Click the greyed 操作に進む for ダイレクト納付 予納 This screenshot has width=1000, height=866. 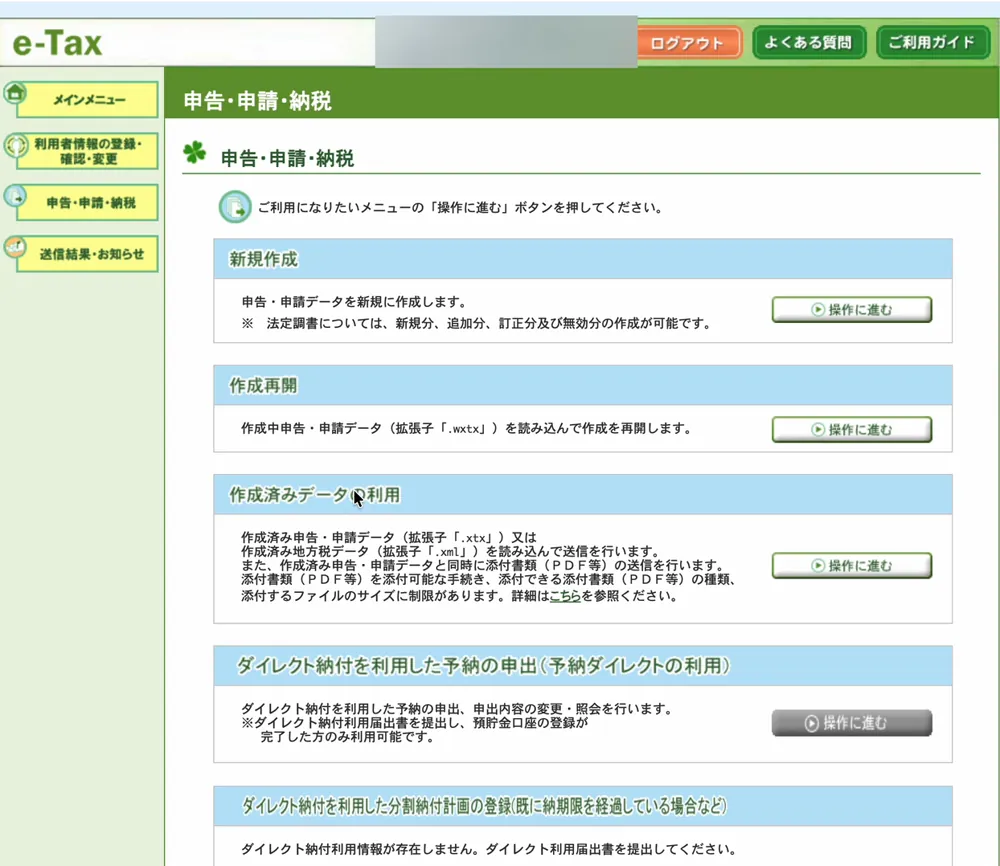pyautogui.click(x=851, y=723)
